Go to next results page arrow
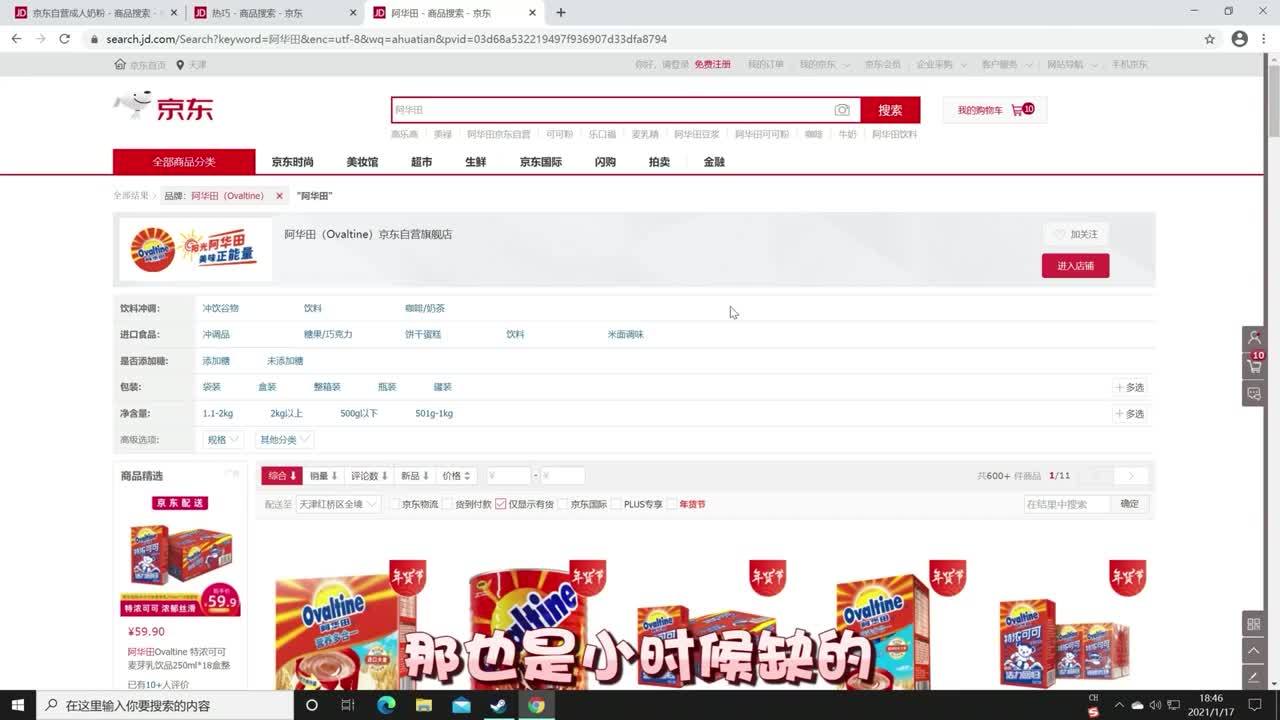This screenshot has height=720, width=1280. tap(1131, 476)
